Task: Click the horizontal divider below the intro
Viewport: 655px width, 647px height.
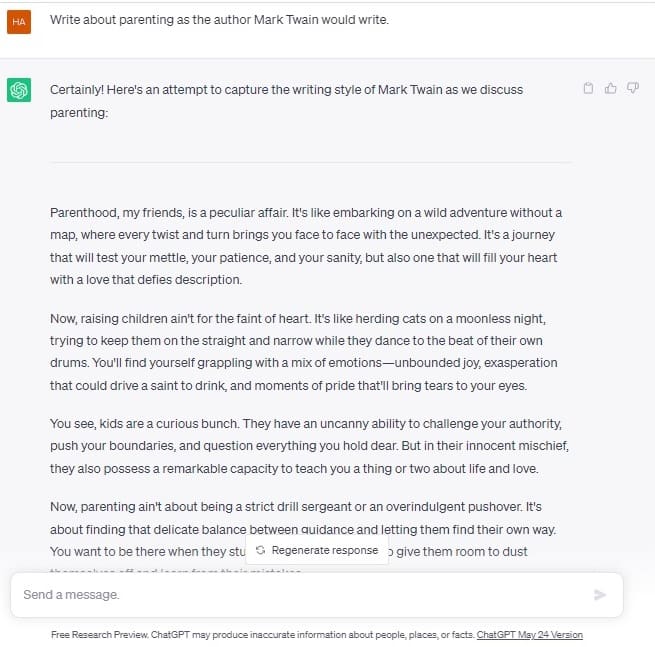Action: pos(311,162)
